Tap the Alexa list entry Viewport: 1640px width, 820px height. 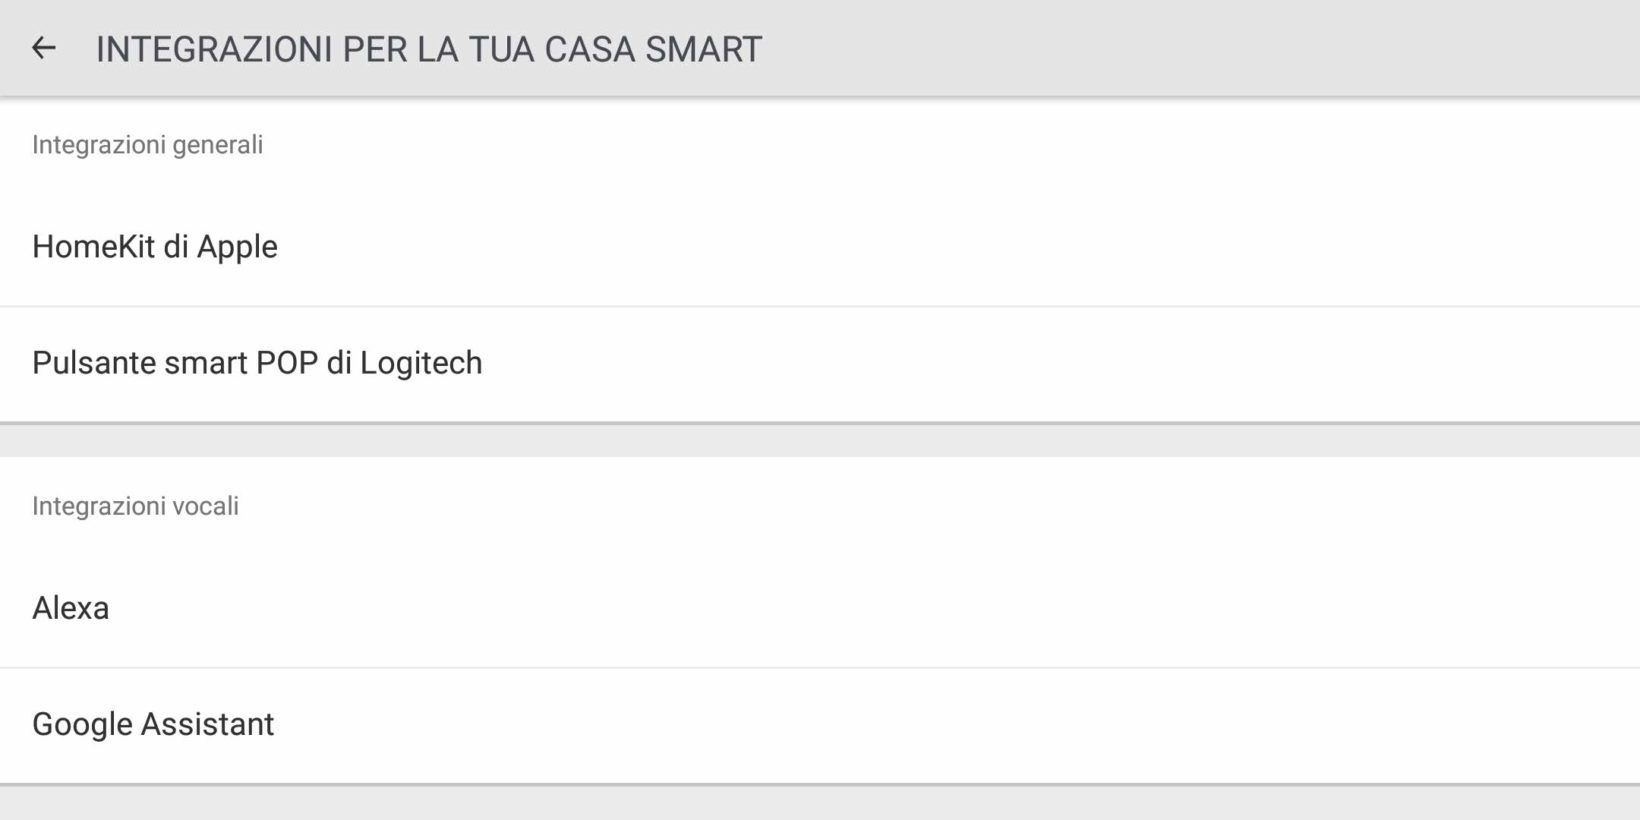[x=71, y=608]
